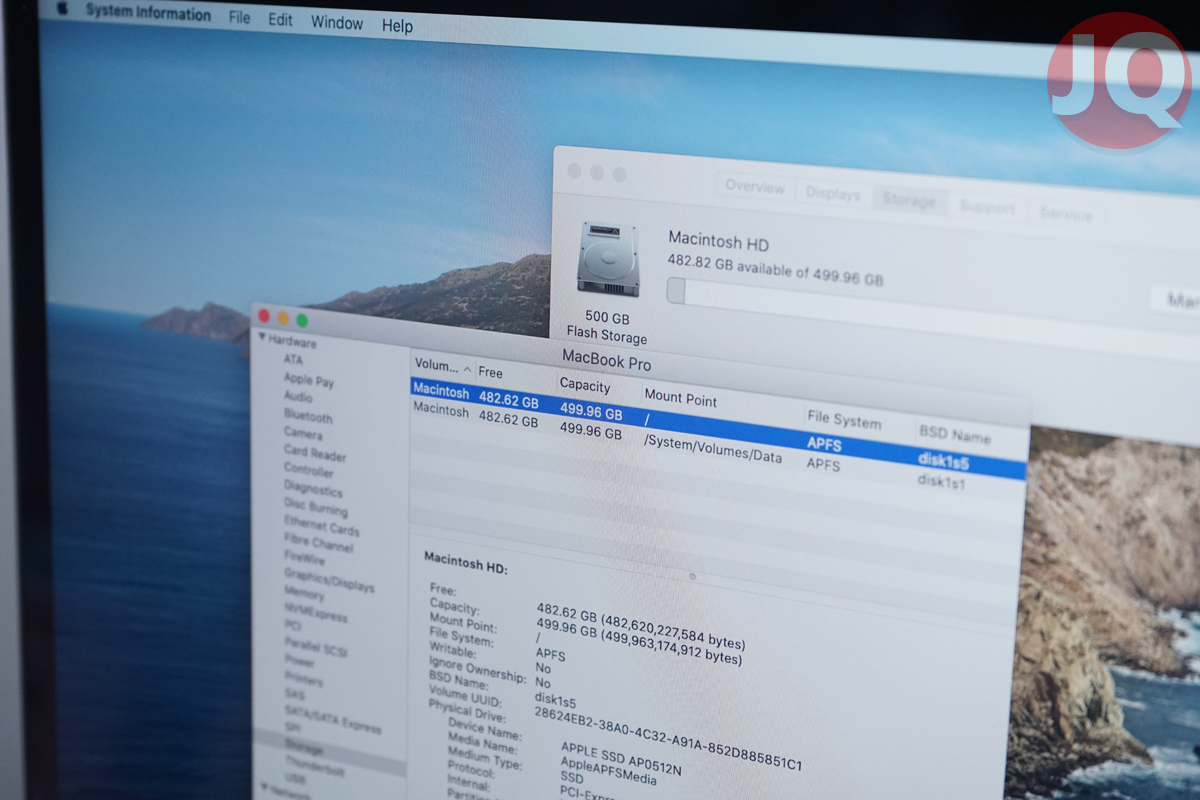
Task: Sort by the File System column header
Action: (x=844, y=420)
